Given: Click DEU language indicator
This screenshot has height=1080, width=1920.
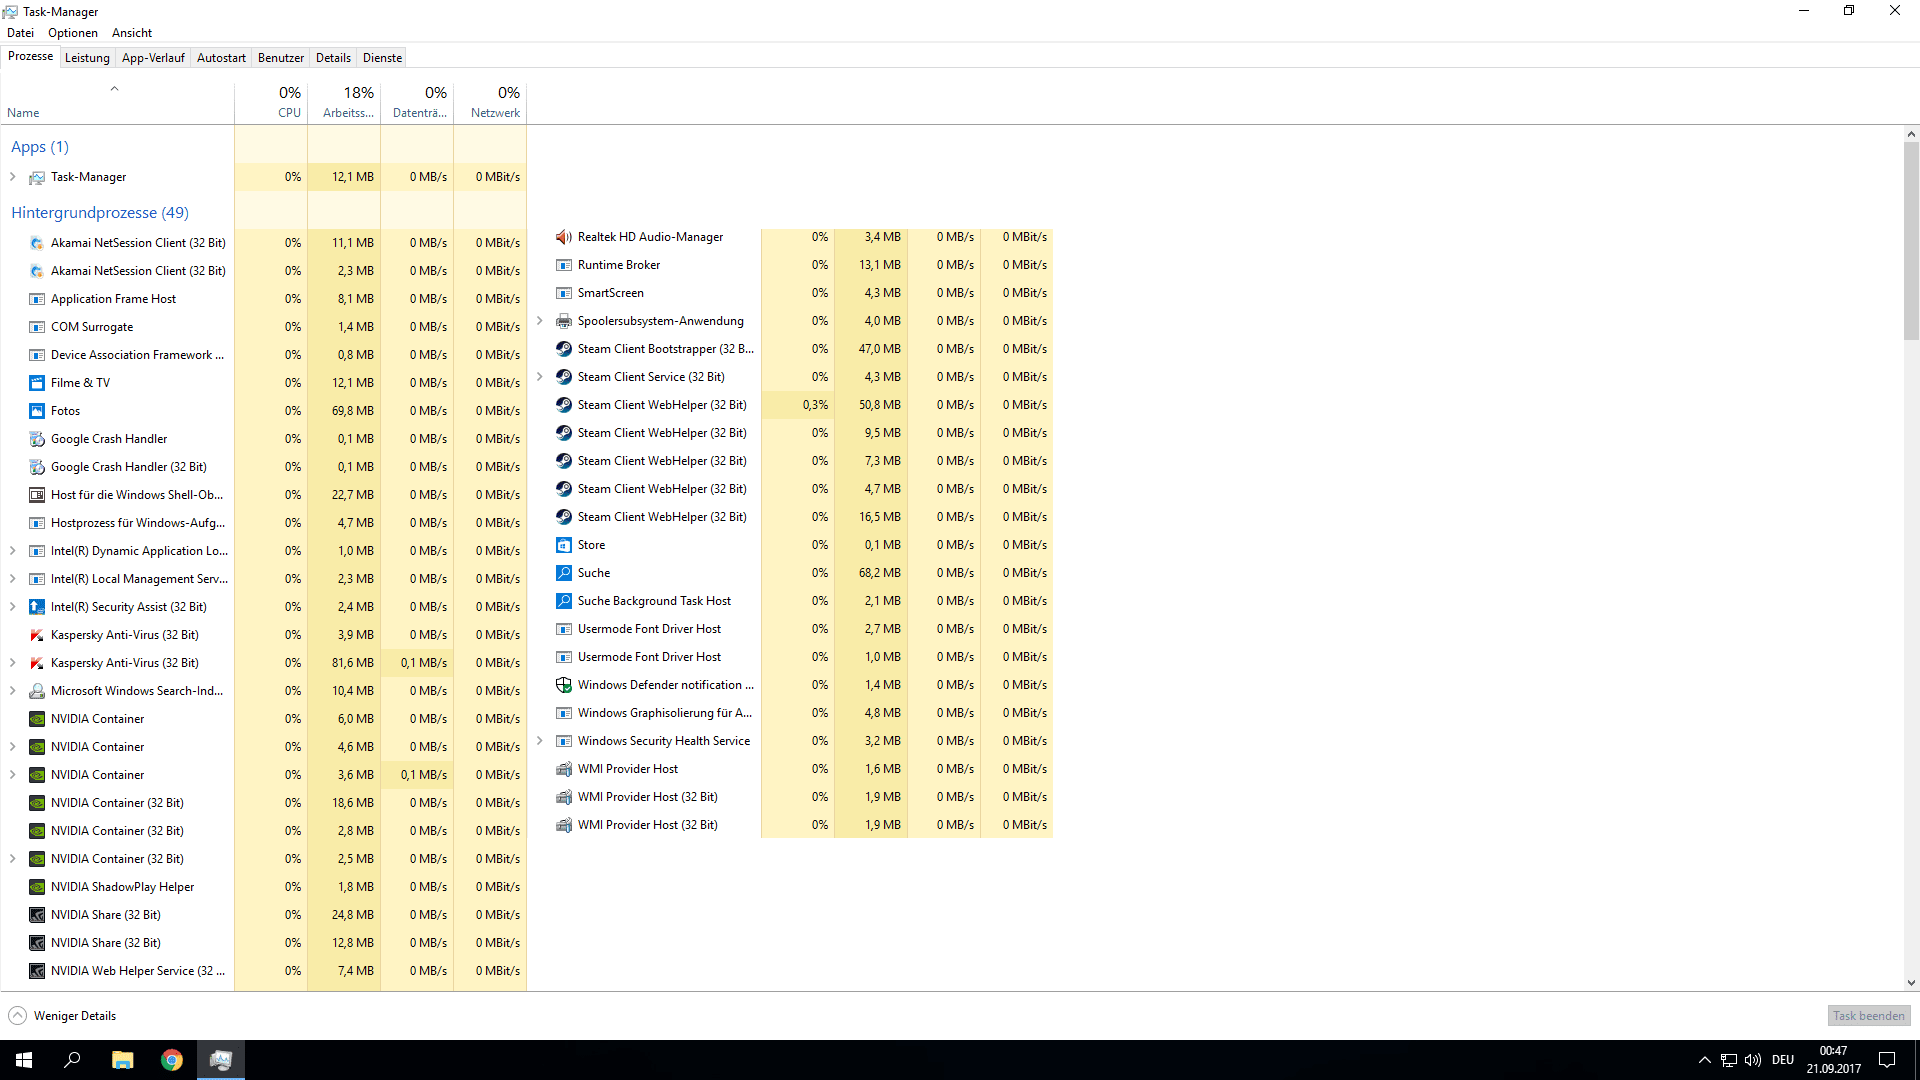Looking at the screenshot, I should tap(1783, 1060).
